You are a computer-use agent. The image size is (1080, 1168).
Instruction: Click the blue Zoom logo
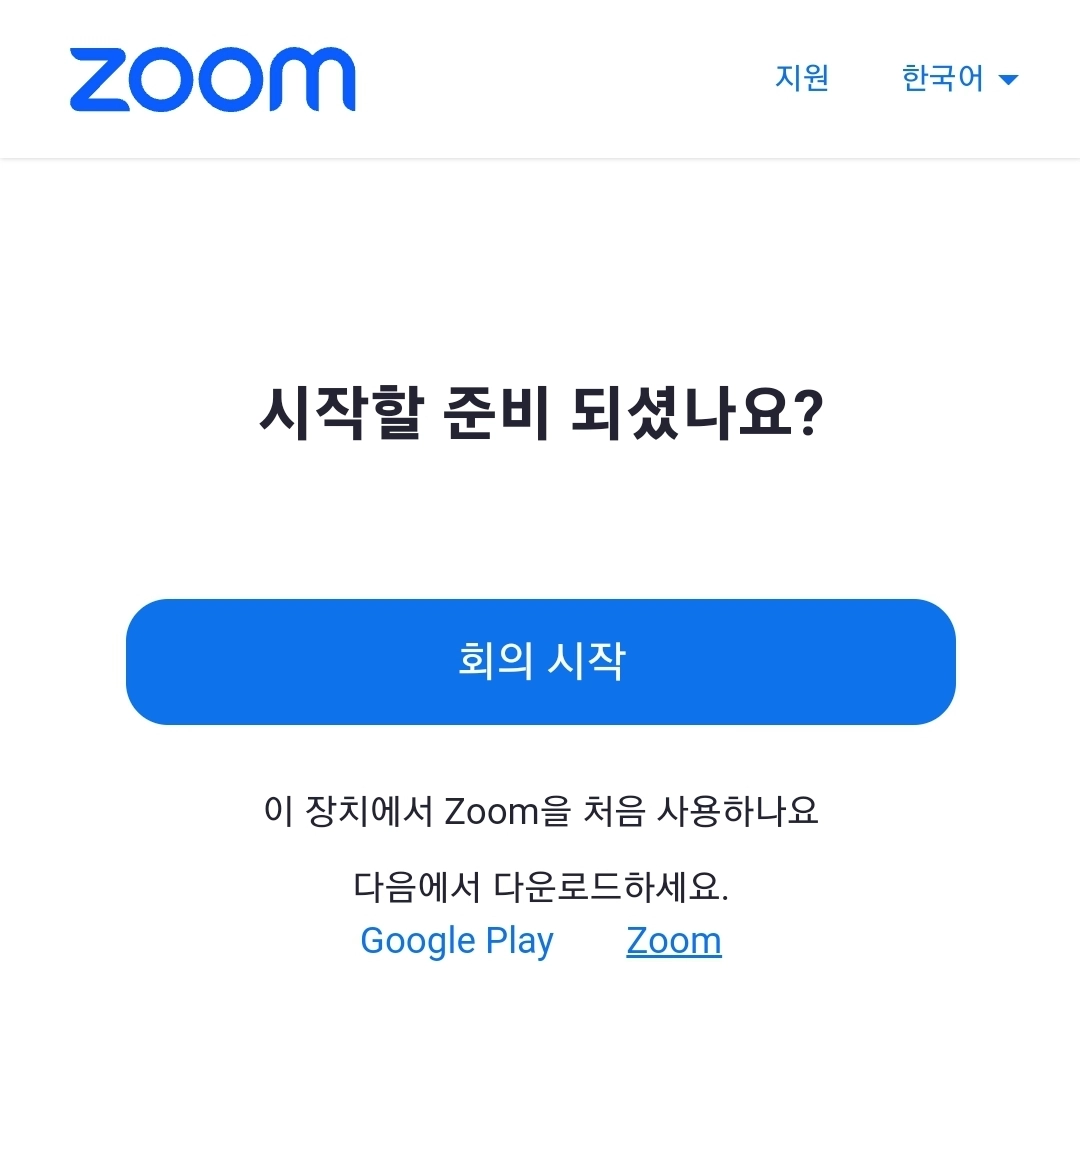(x=212, y=80)
